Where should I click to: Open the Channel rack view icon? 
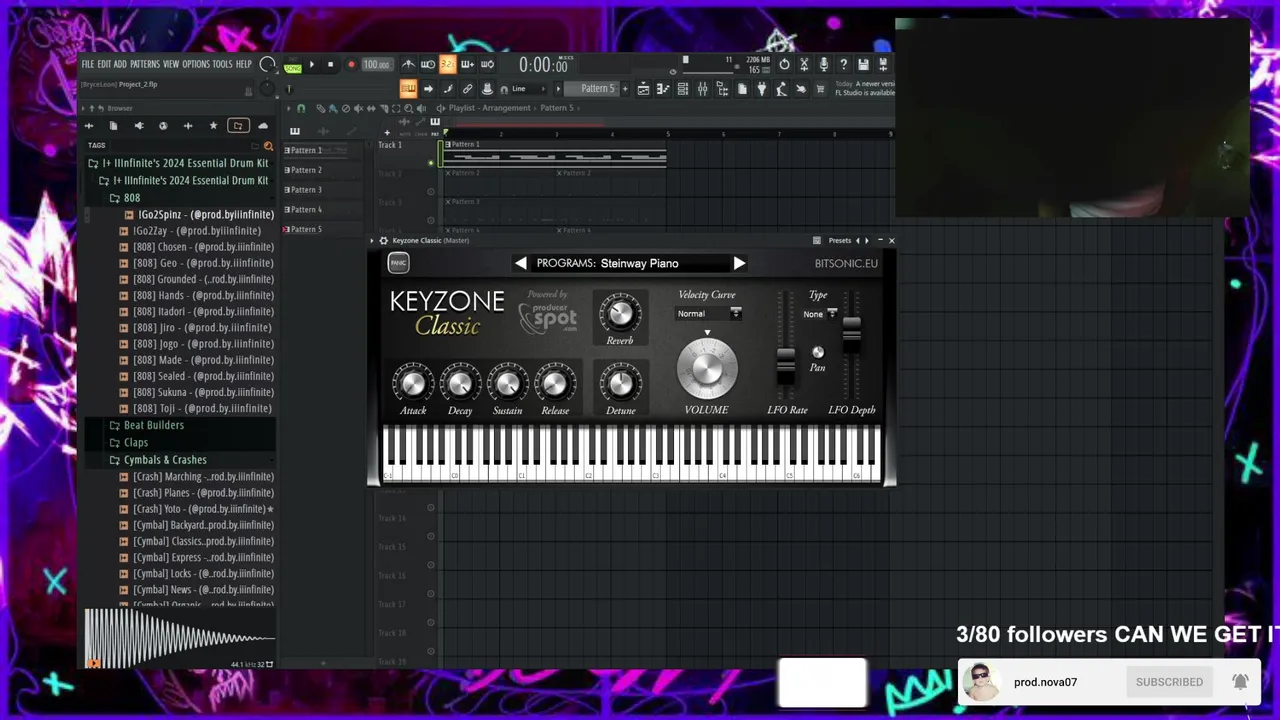click(682, 89)
